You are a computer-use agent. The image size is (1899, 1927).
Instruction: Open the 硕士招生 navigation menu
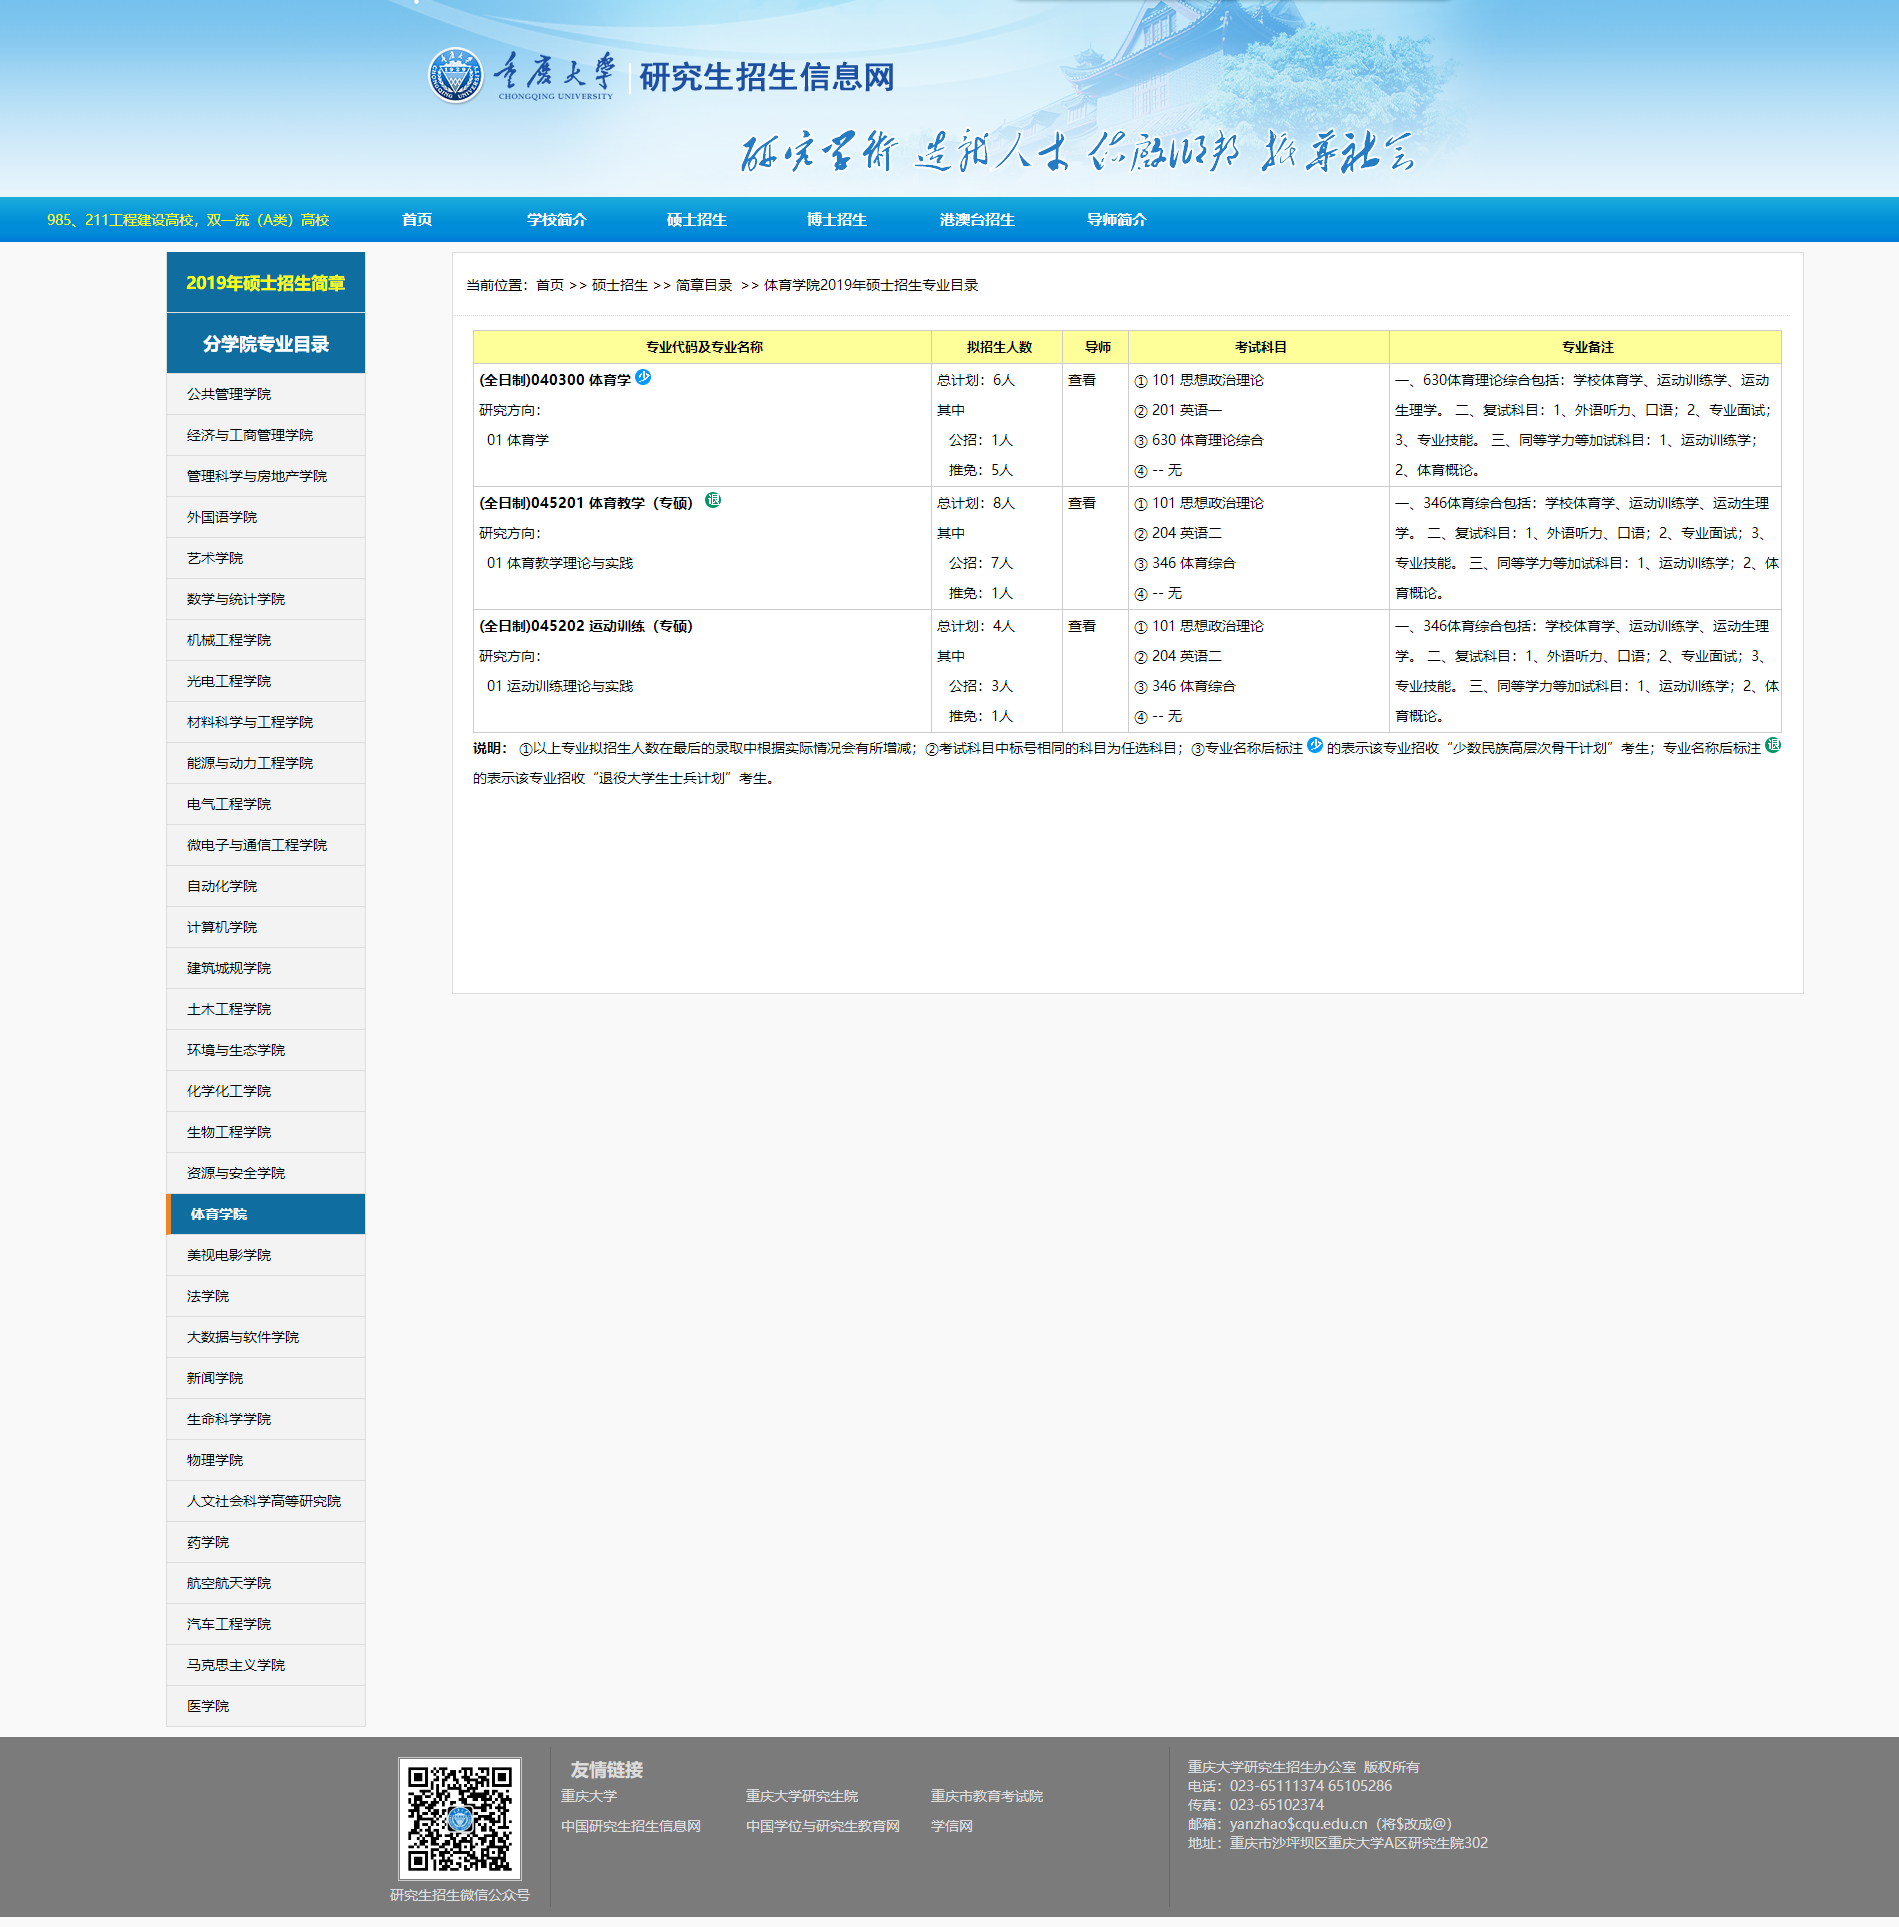tap(696, 220)
